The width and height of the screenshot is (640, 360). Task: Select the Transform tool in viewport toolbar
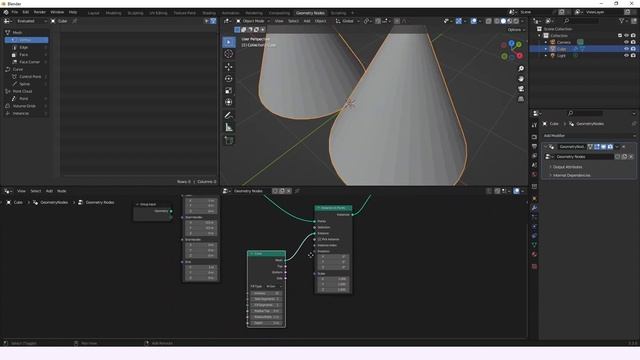(x=229, y=102)
